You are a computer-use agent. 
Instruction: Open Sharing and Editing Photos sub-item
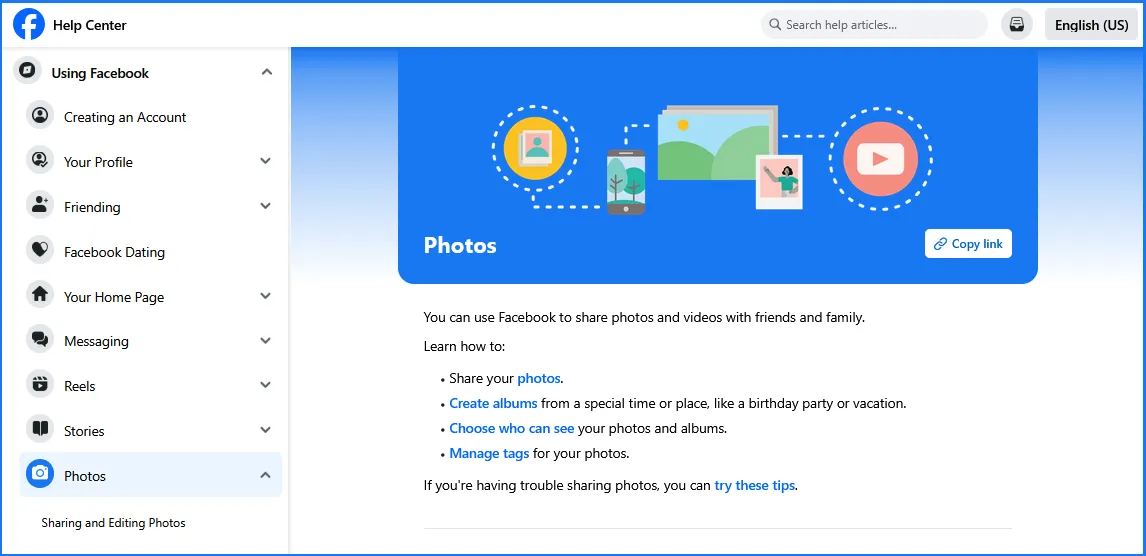point(113,523)
